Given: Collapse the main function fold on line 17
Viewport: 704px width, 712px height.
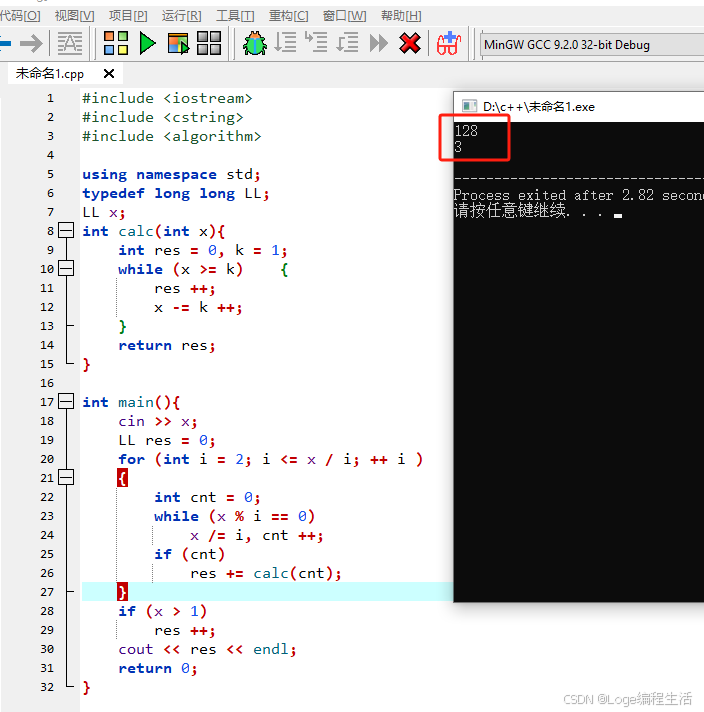Looking at the screenshot, I should coord(66,401).
